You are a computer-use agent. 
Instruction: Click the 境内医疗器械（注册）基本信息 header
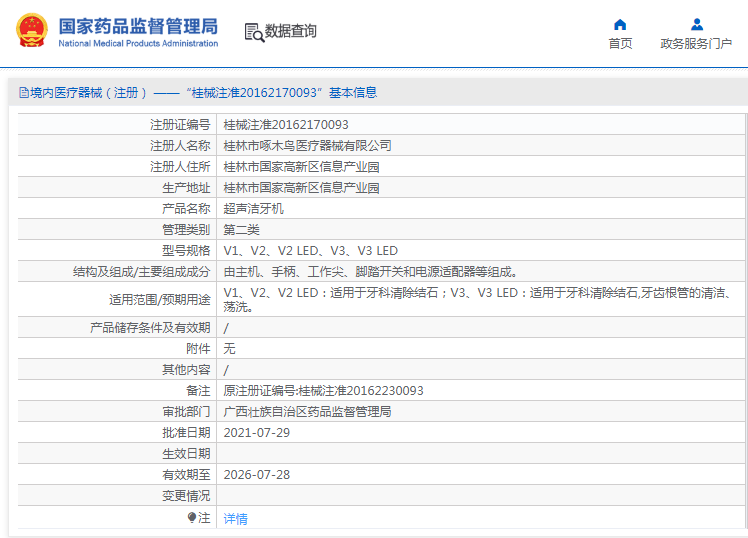point(198,93)
